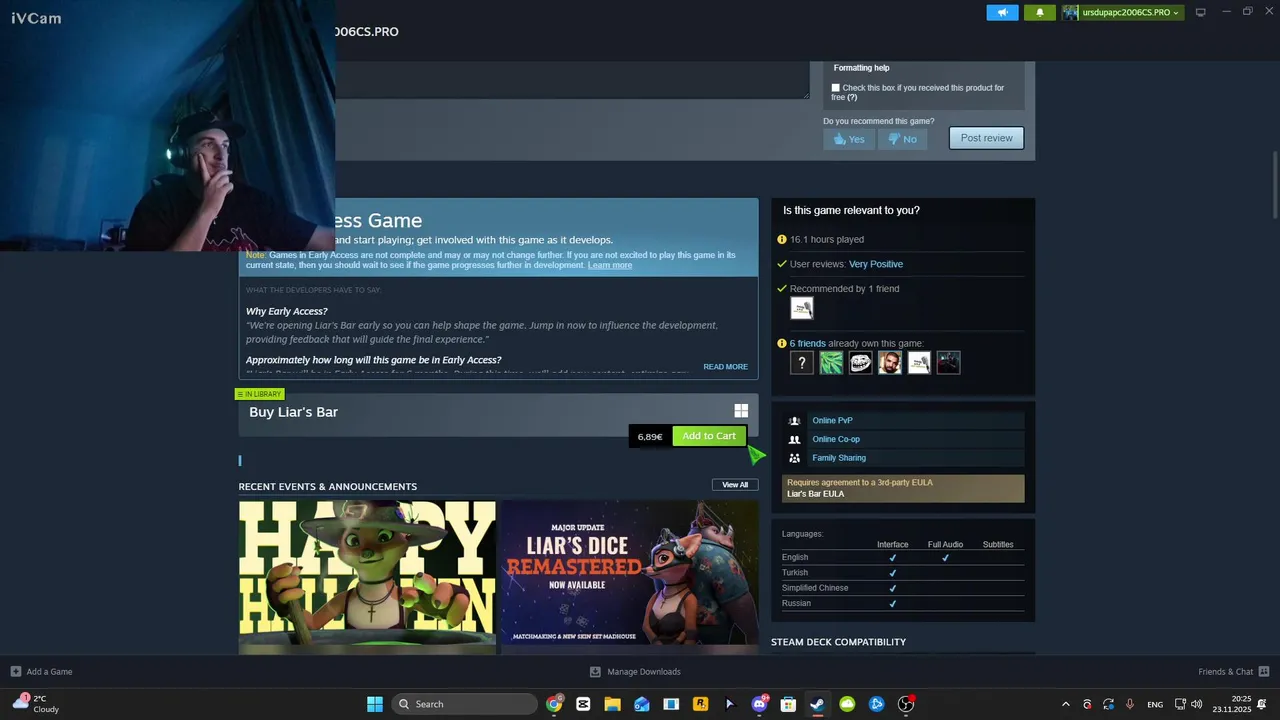Image resolution: width=1280 pixels, height=720 pixels.
Task: Open Google Chrome from the taskbar
Action: (x=554, y=704)
